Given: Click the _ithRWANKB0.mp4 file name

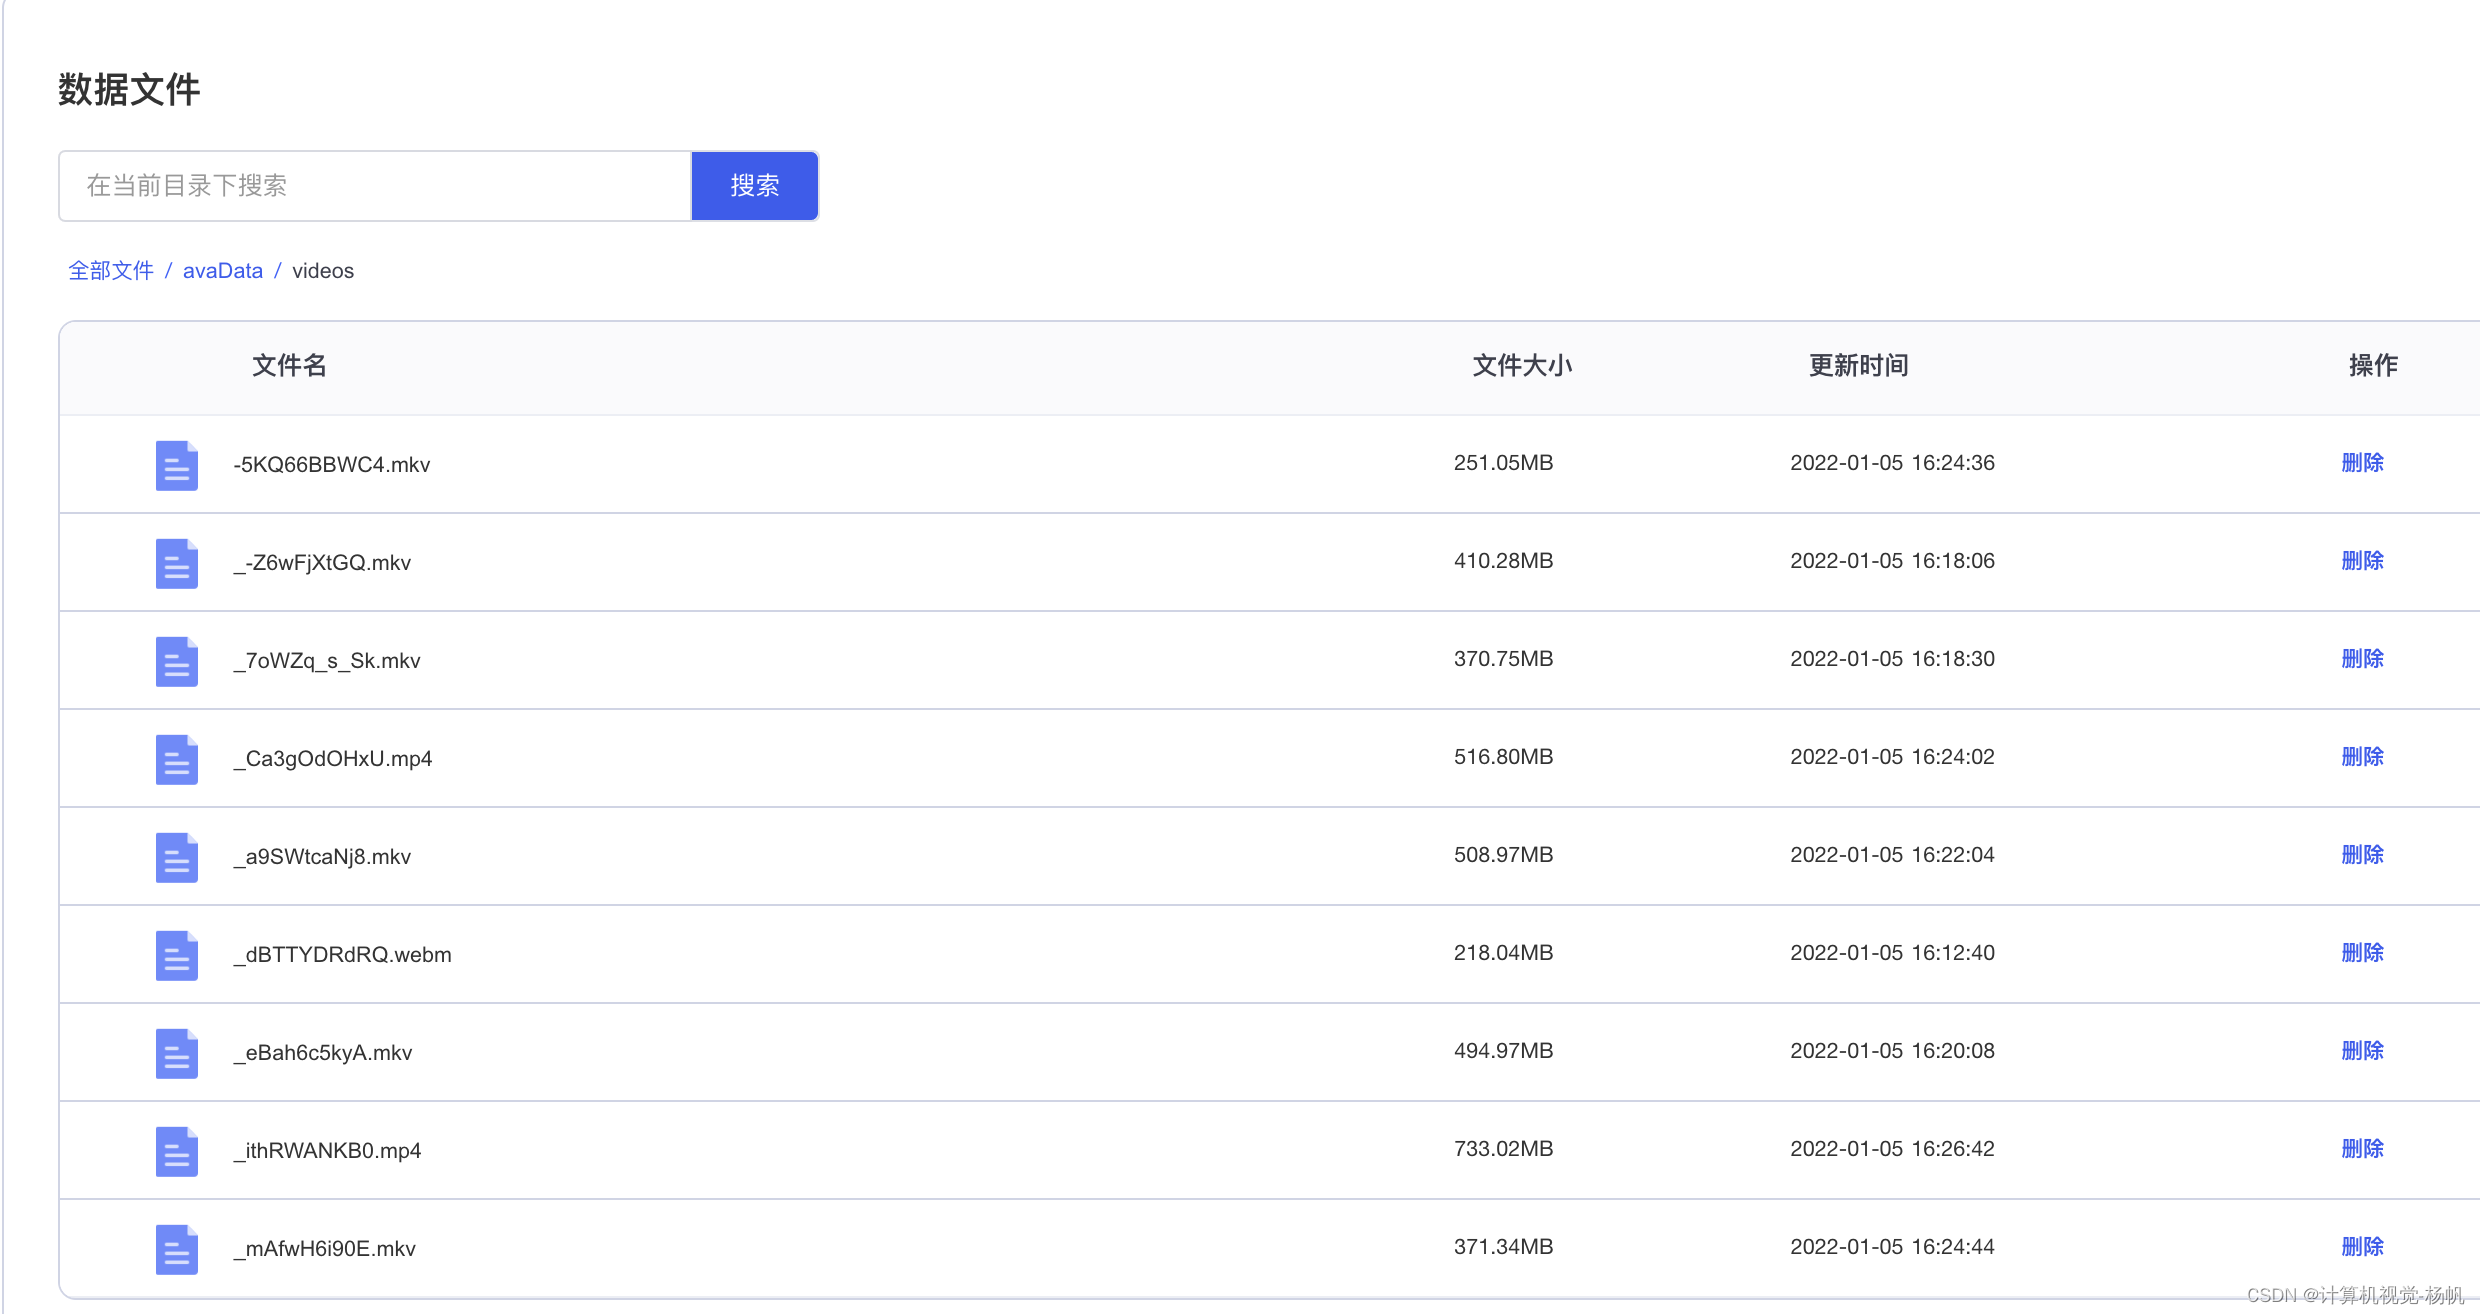Looking at the screenshot, I should [x=328, y=1151].
